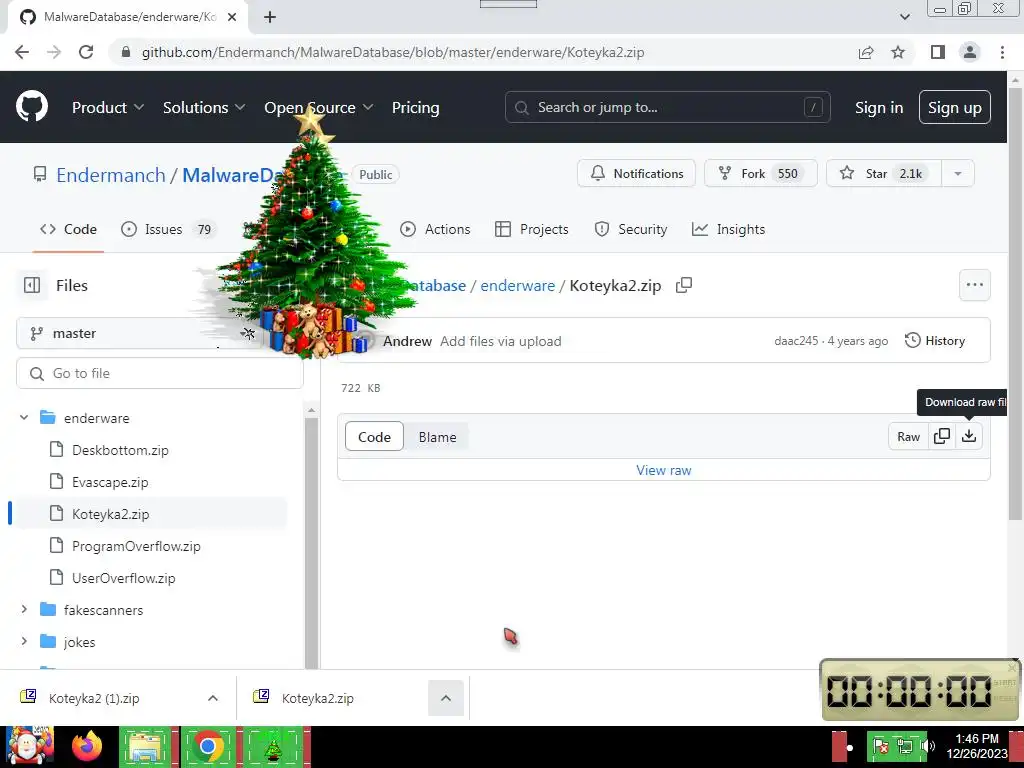The image size is (1024, 768).
Task: Open the Open Source menu
Action: click(x=319, y=108)
